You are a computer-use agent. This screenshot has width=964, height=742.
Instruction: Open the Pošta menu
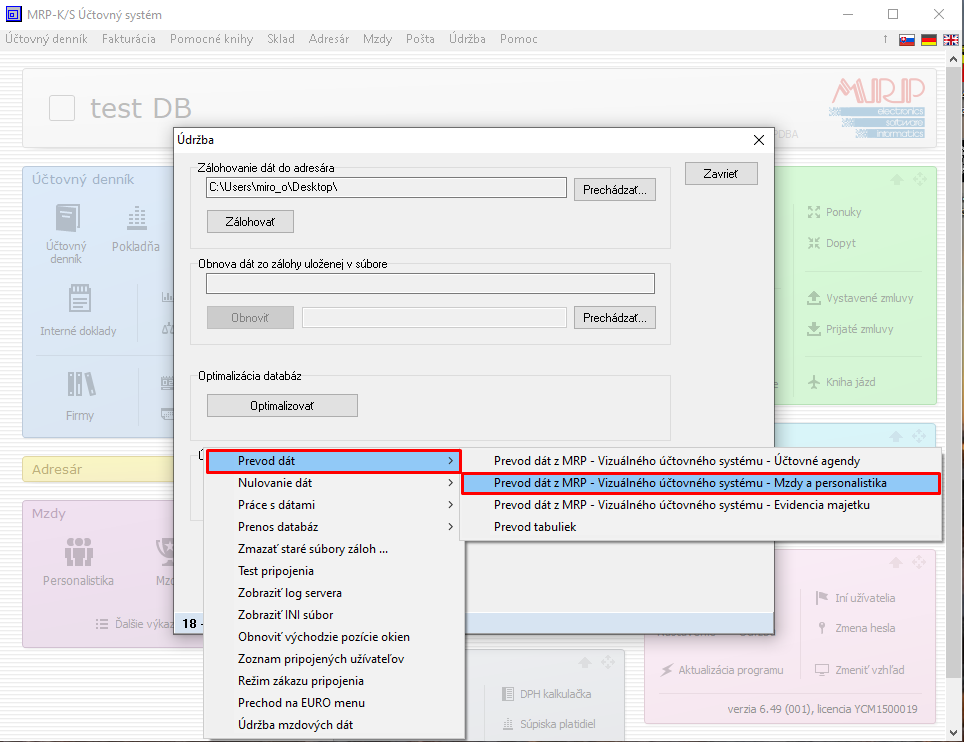421,39
